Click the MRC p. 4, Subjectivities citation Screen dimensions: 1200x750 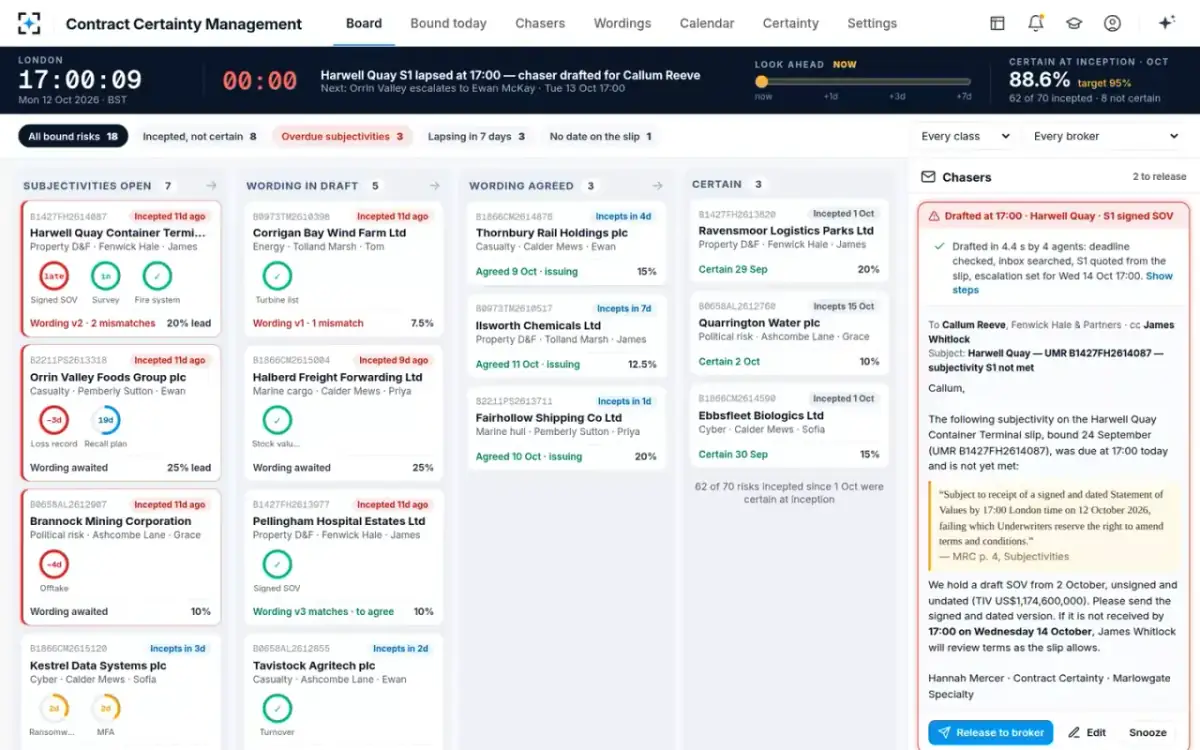coord(1004,556)
